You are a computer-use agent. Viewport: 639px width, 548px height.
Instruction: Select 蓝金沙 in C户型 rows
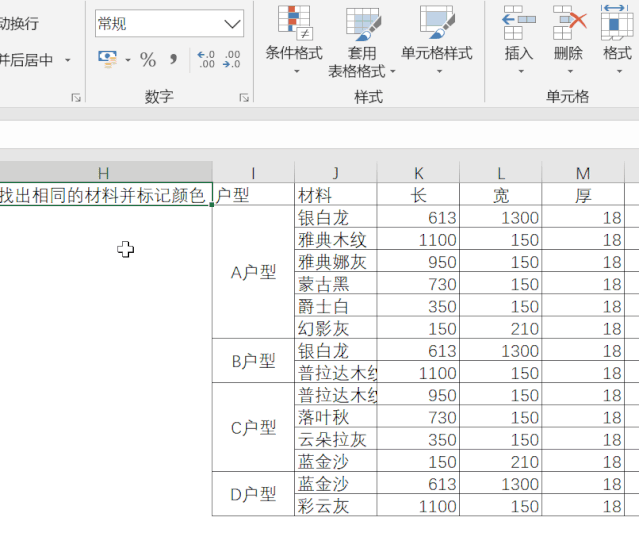336,461
